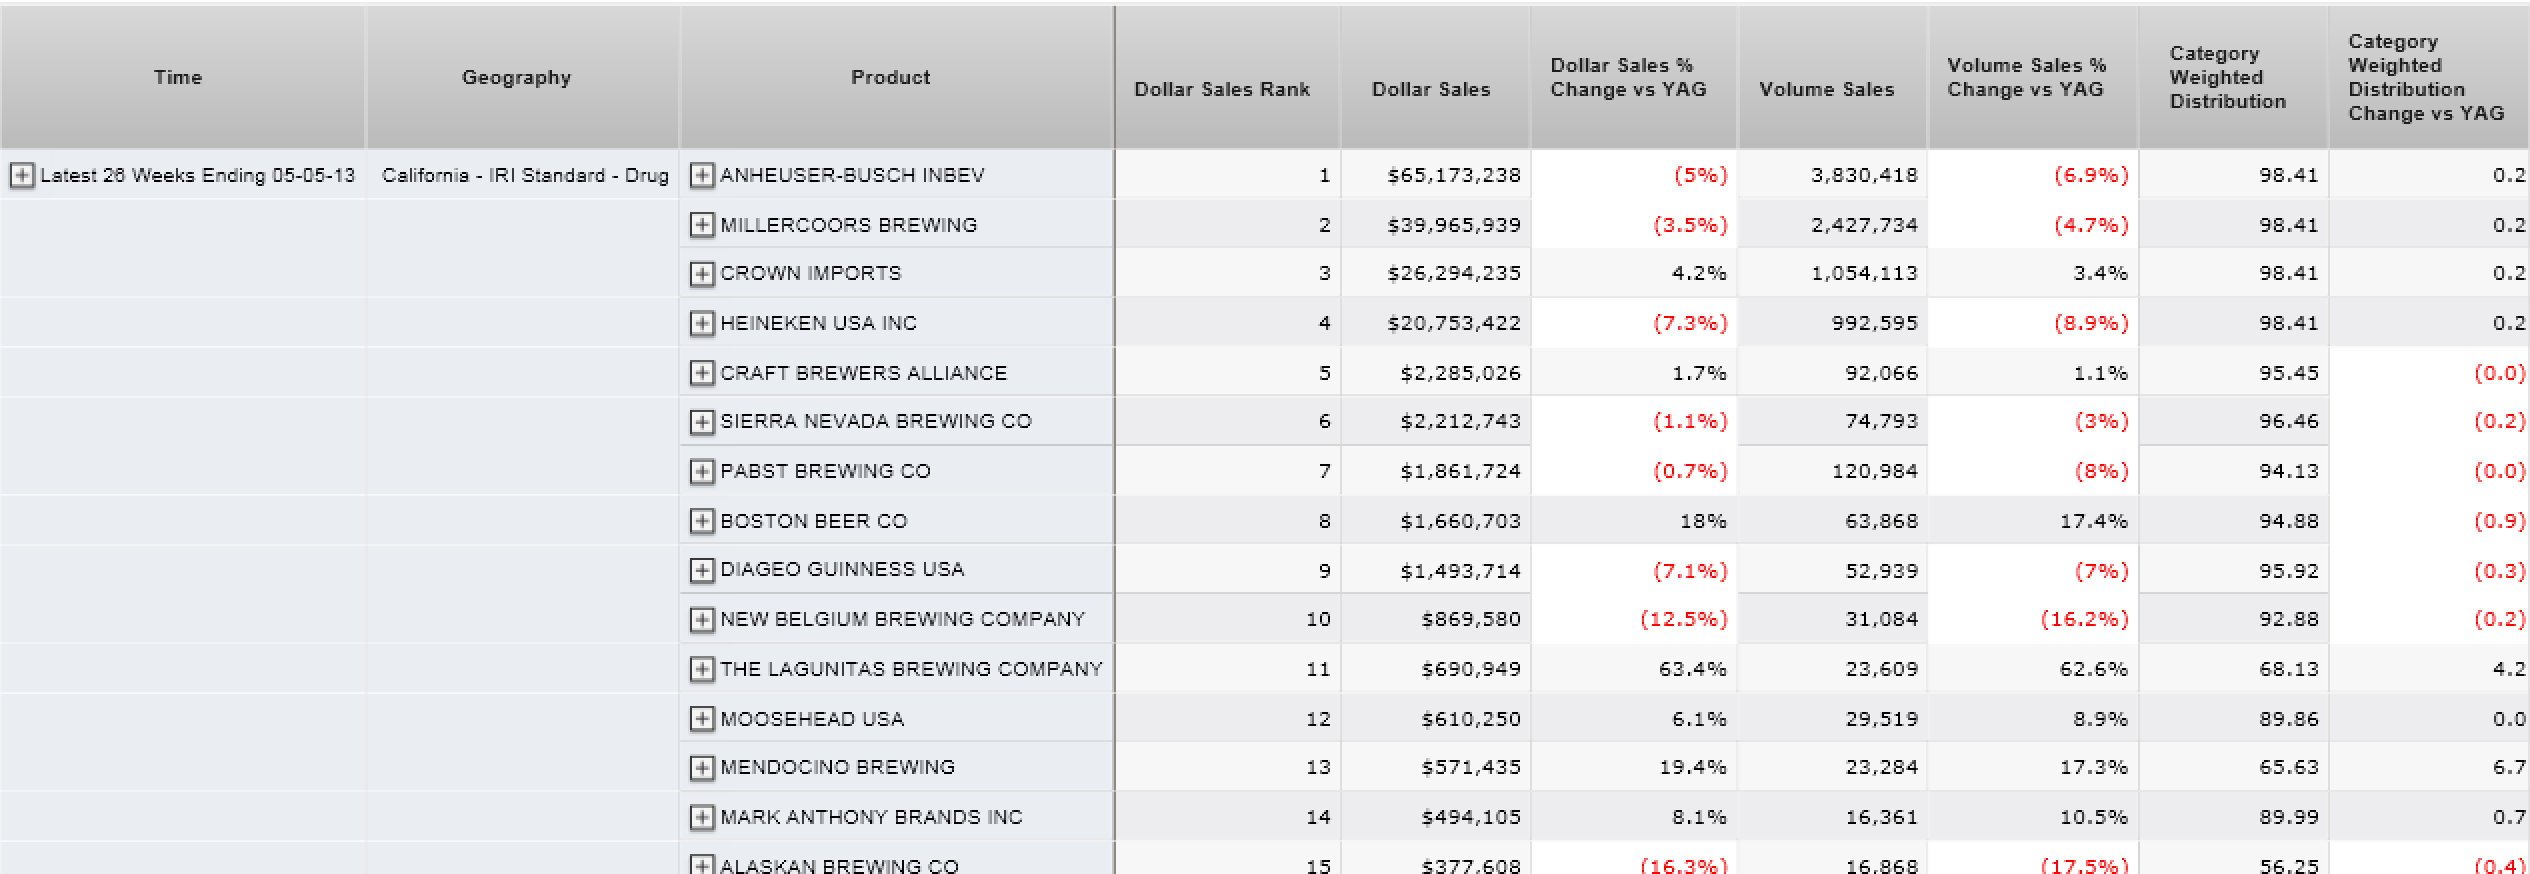Viewport: 2530px width, 874px height.
Task: Sort by Dollar Sales Rank header
Action: (x=1228, y=78)
